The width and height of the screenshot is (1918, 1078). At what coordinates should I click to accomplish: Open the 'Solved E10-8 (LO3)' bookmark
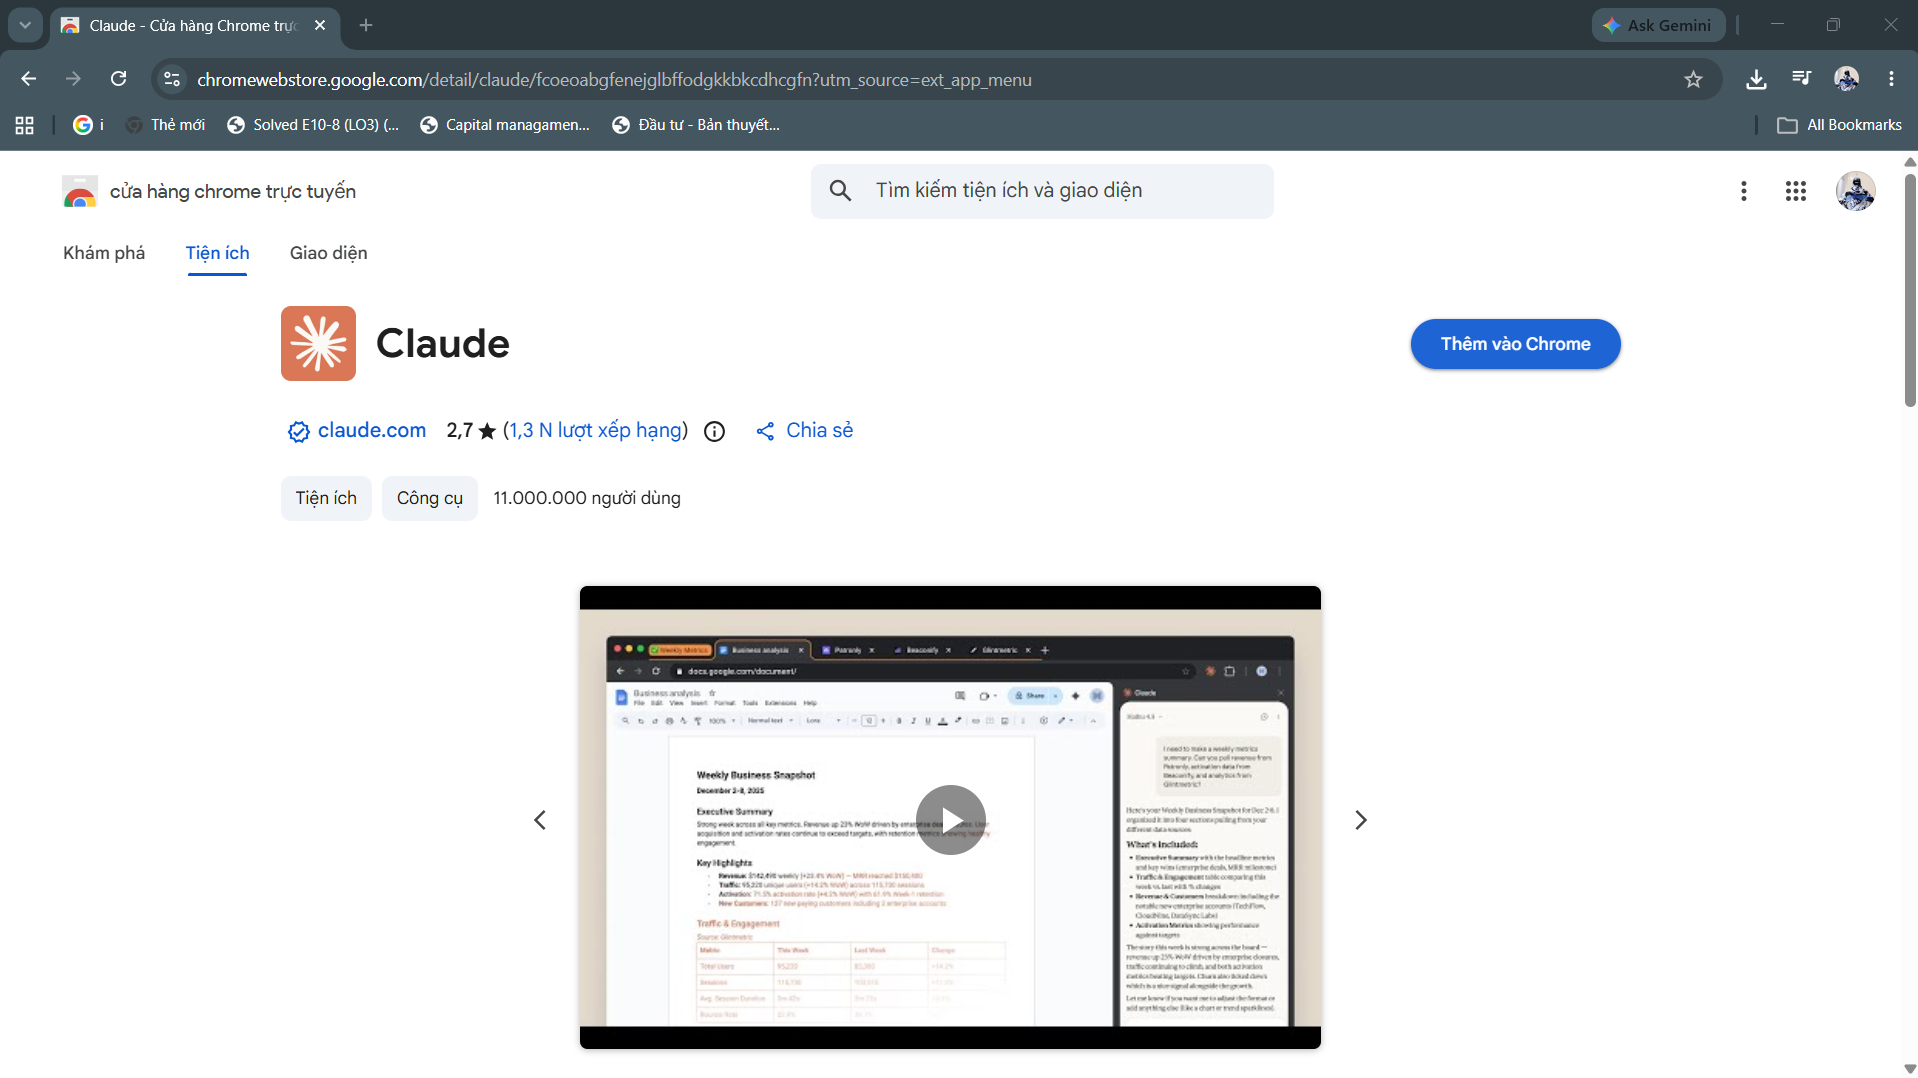click(x=313, y=125)
